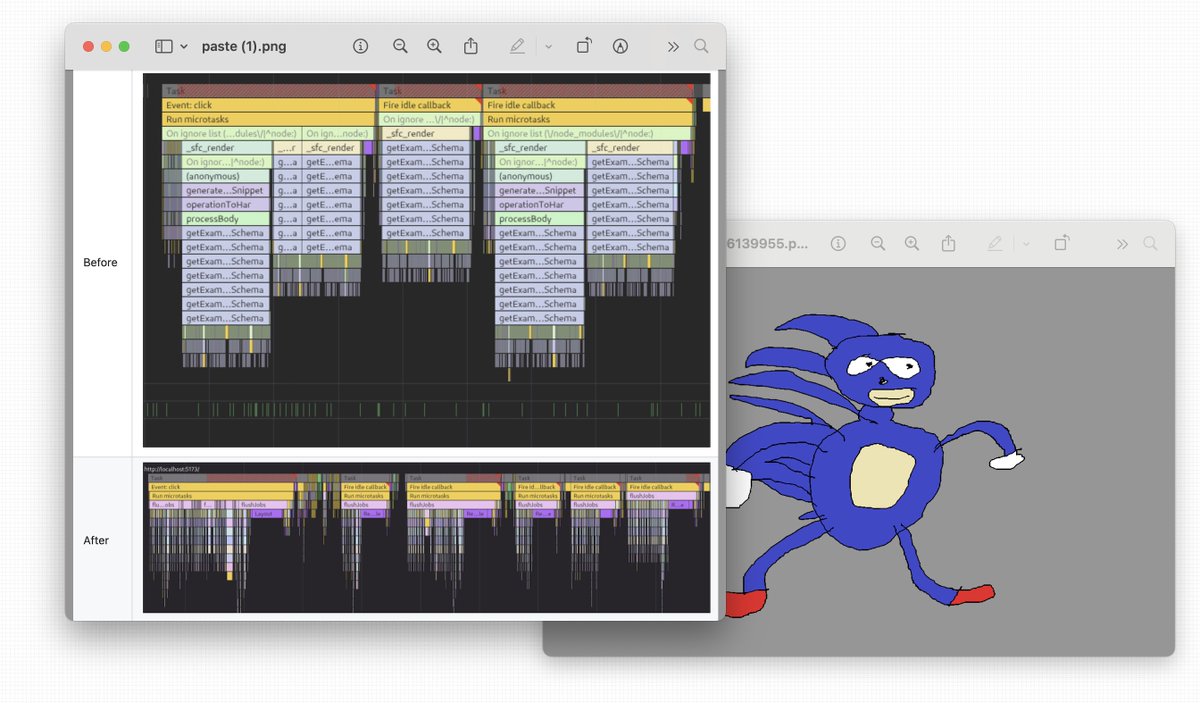Maximize the paste (1).png window with green button

pos(124,47)
